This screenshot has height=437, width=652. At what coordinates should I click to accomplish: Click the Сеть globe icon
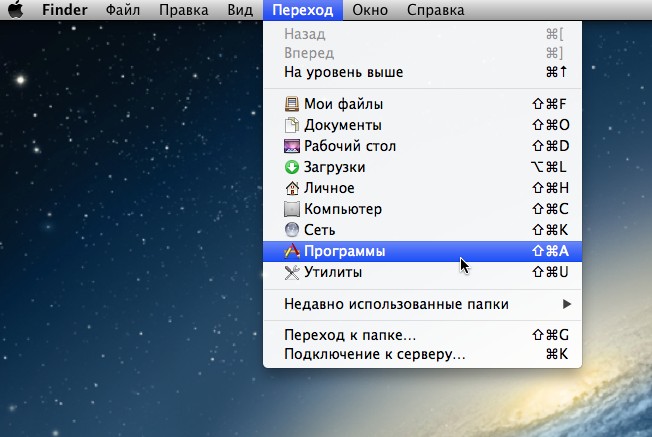pos(291,230)
